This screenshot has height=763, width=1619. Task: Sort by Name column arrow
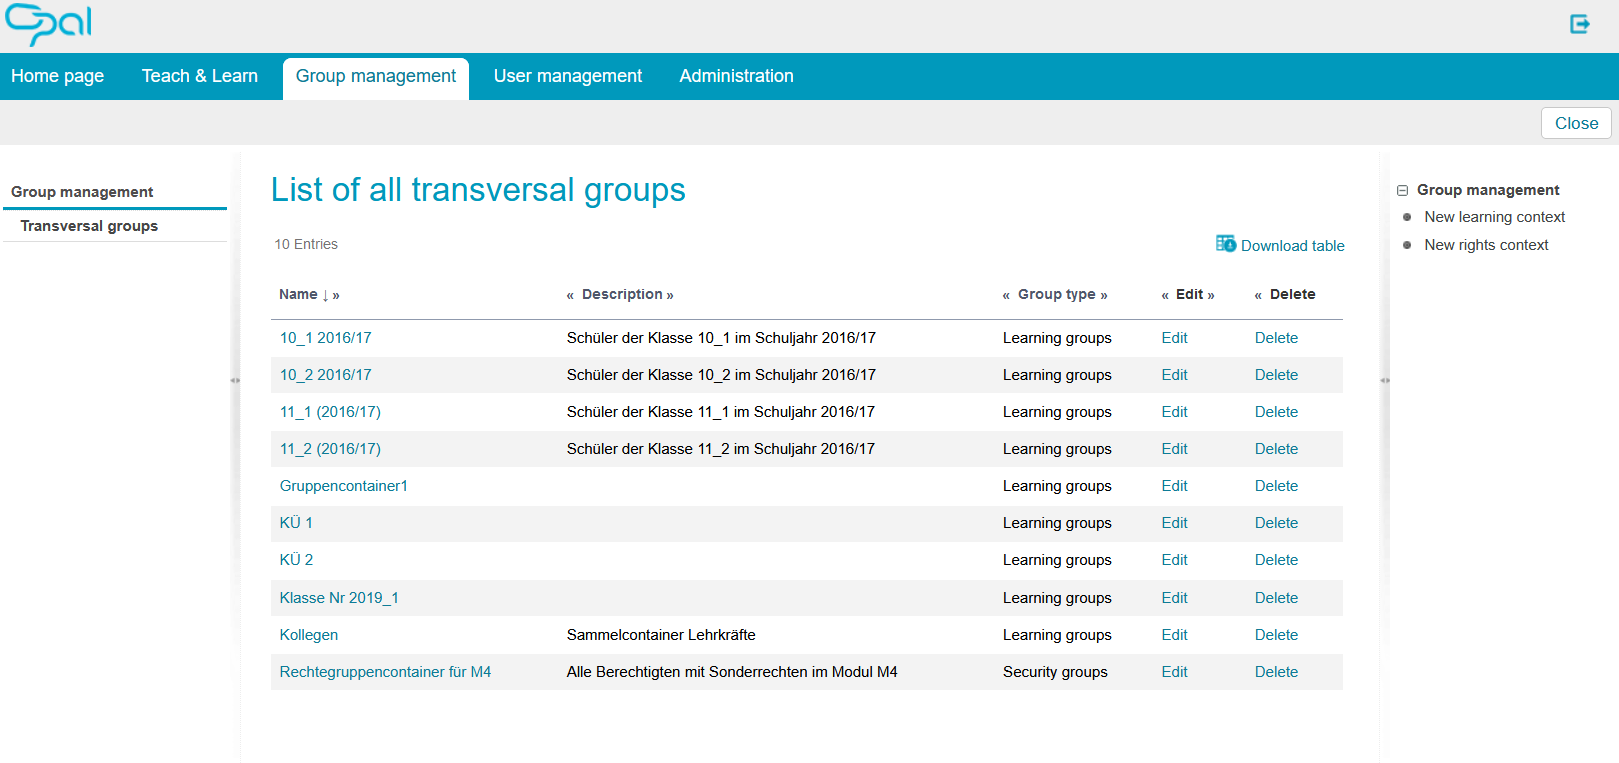point(326,295)
